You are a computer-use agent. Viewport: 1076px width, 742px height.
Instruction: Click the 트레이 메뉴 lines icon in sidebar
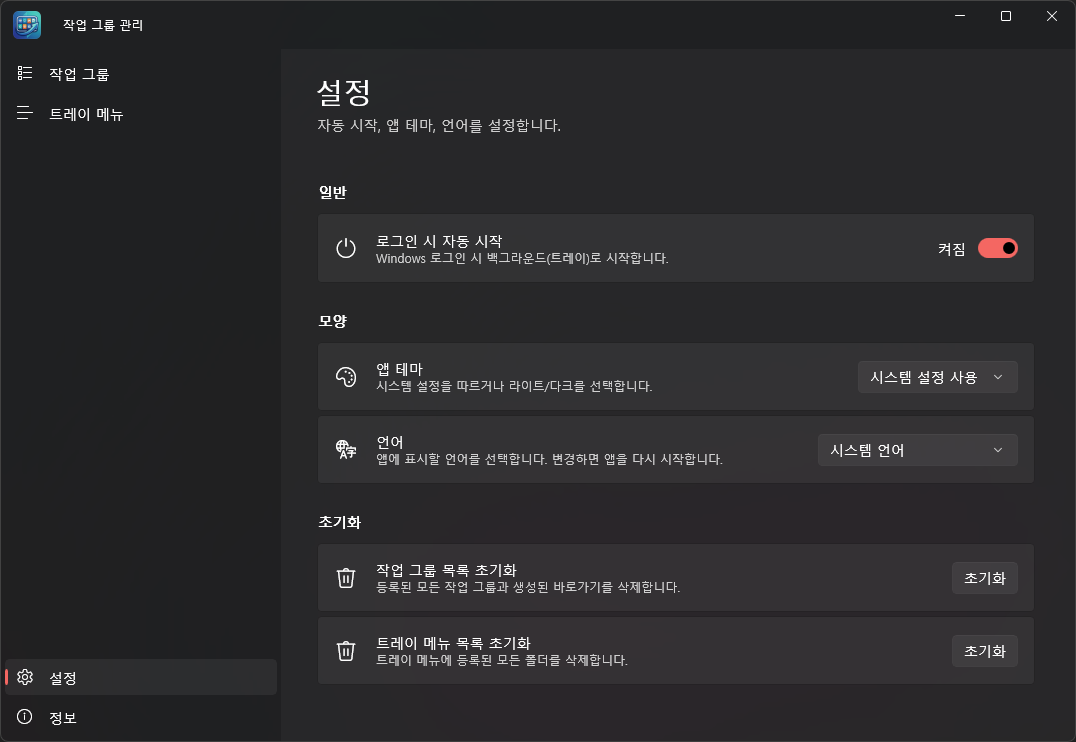click(x=25, y=113)
